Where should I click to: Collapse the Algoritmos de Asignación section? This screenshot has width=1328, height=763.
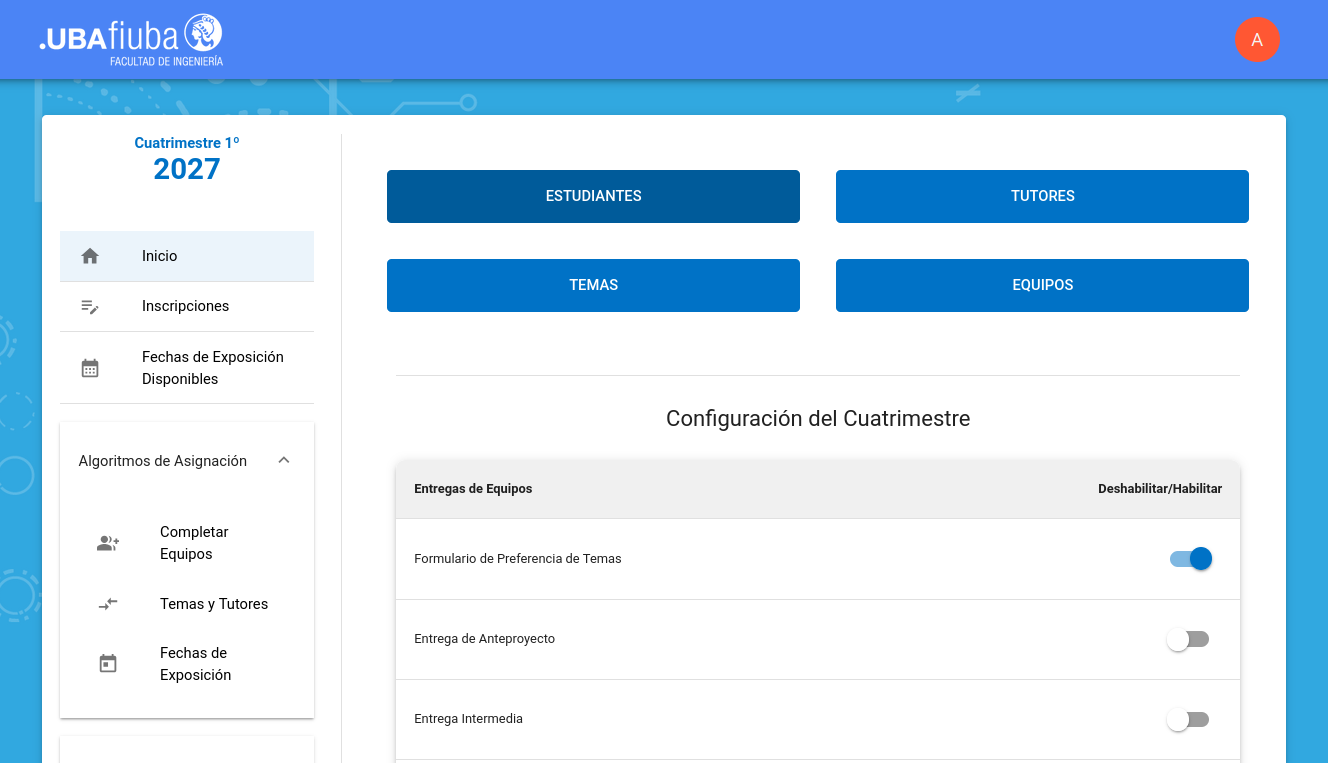point(284,461)
